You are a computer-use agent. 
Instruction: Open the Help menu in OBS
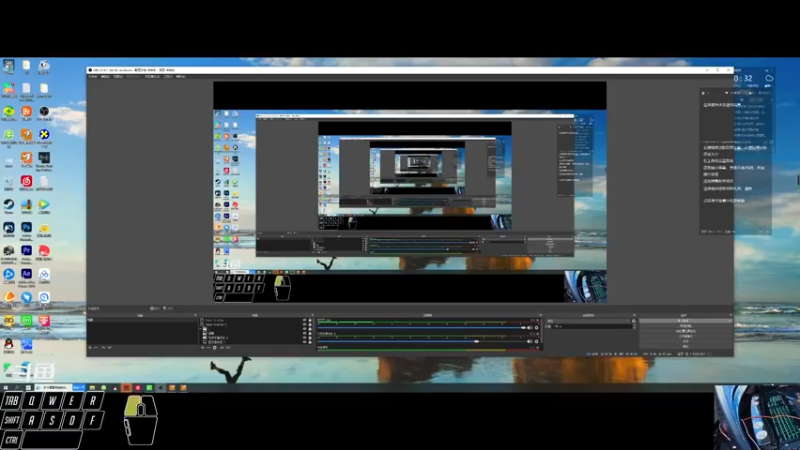pos(181,77)
